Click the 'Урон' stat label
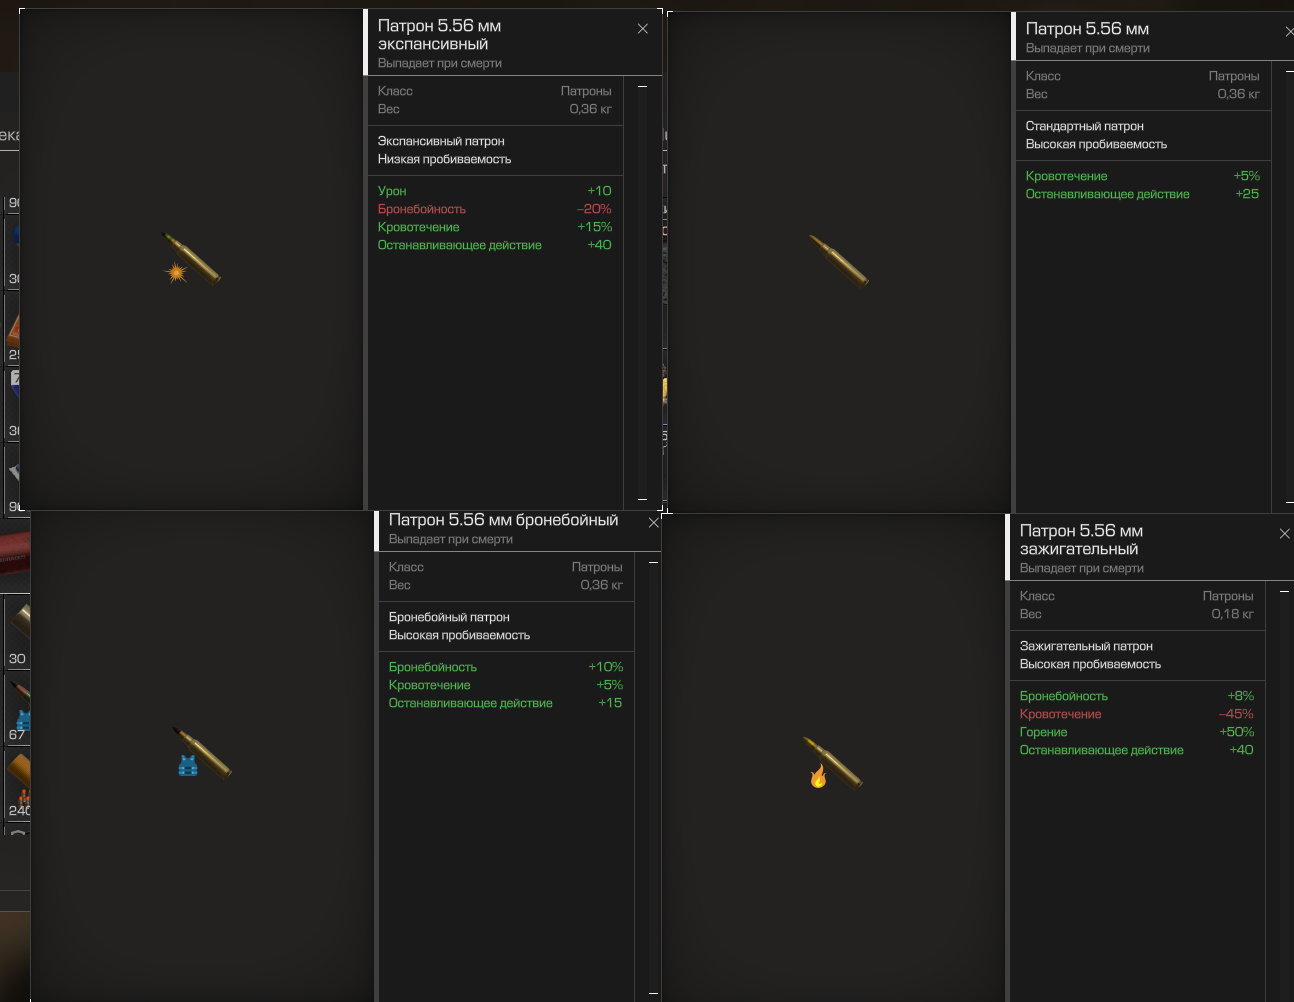1294x1002 pixels. click(392, 191)
